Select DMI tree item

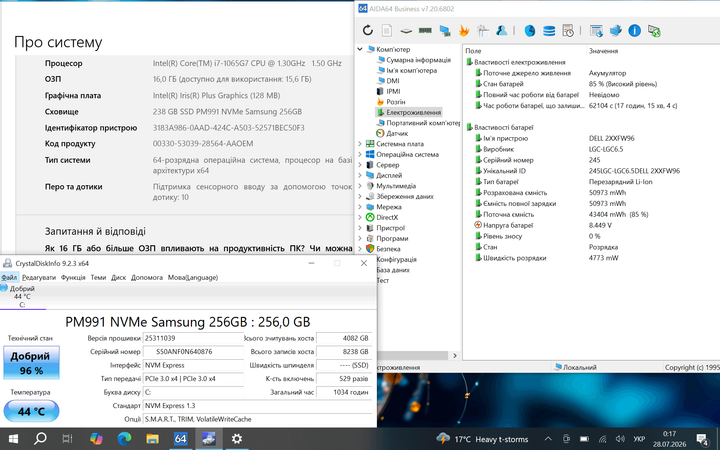[x=393, y=81]
